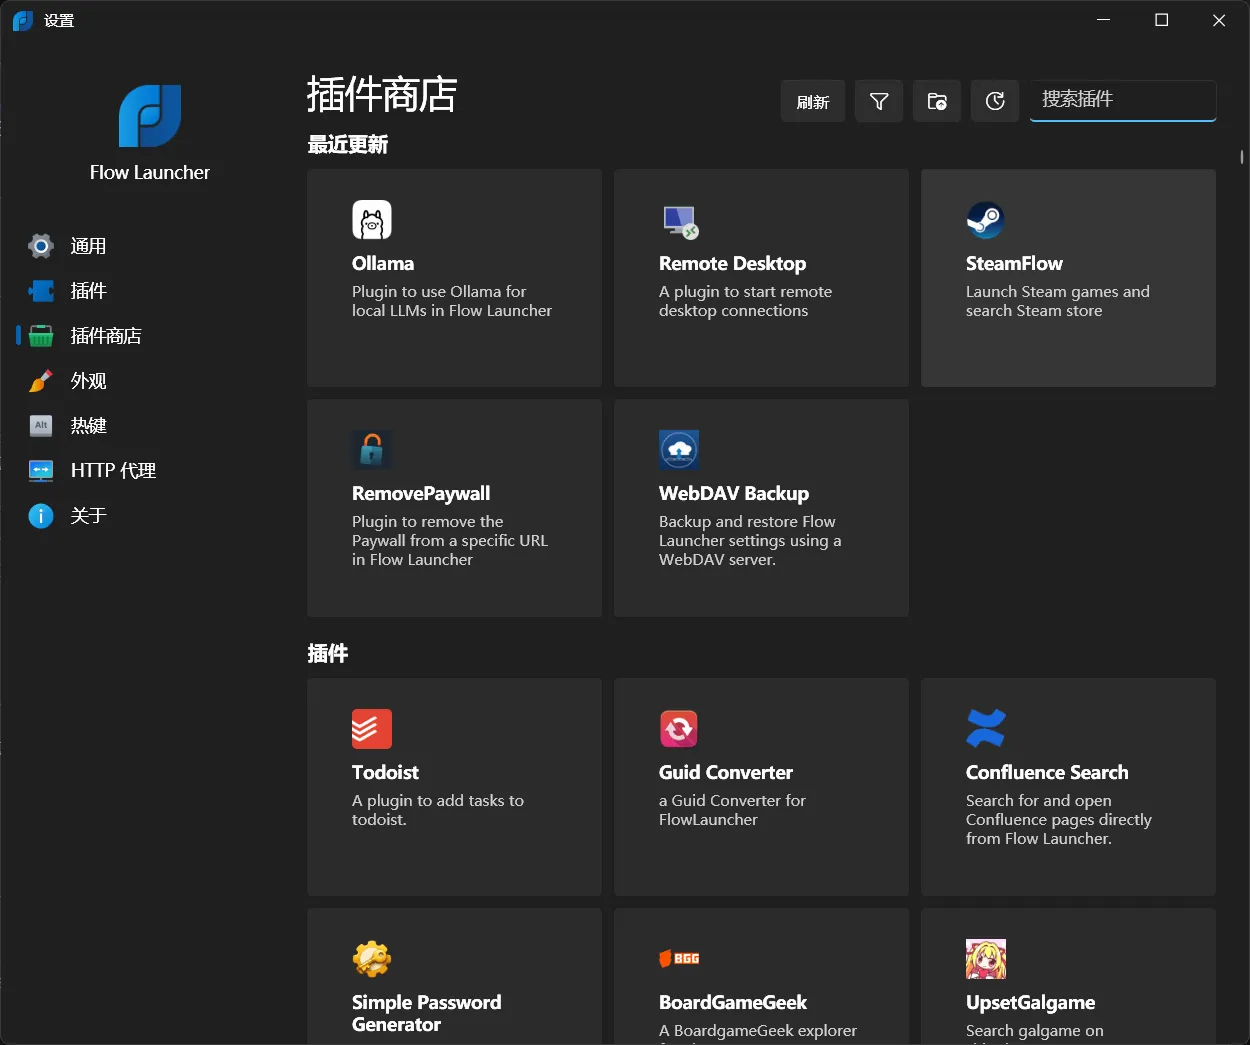The width and height of the screenshot is (1250, 1045).
Task: Click the vertical scrollbar thumb
Action: (x=1242, y=157)
